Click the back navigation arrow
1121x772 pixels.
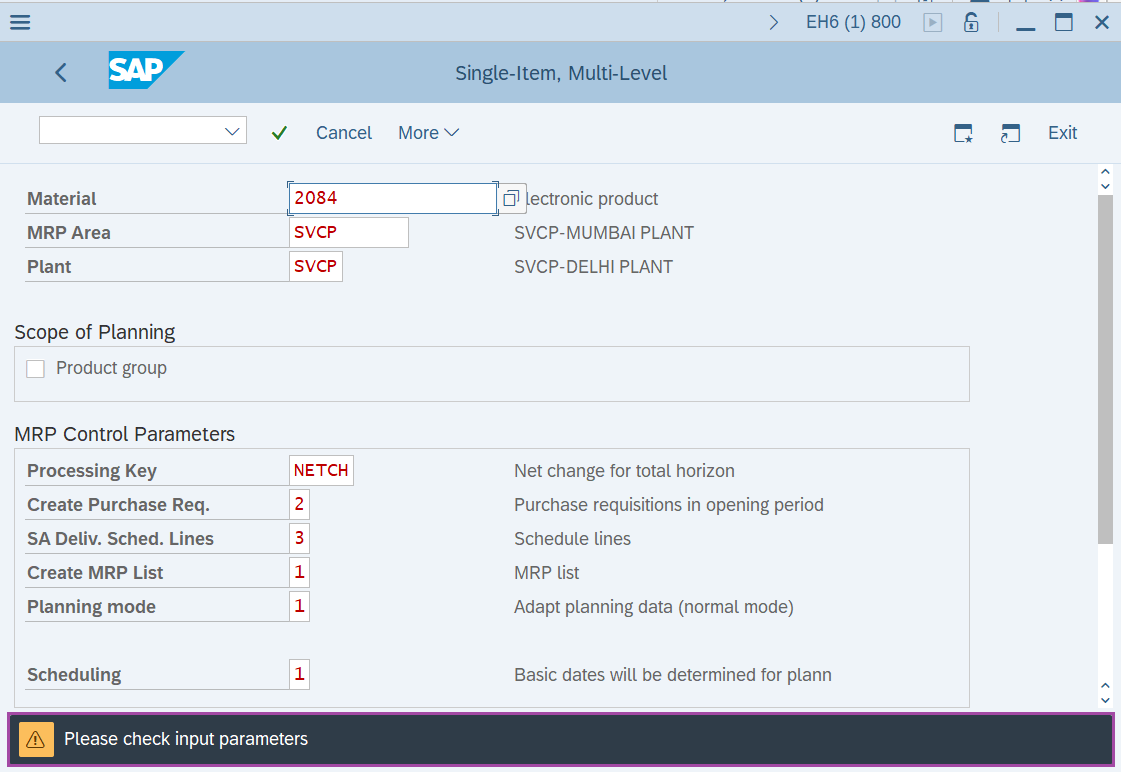pos(60,72)
